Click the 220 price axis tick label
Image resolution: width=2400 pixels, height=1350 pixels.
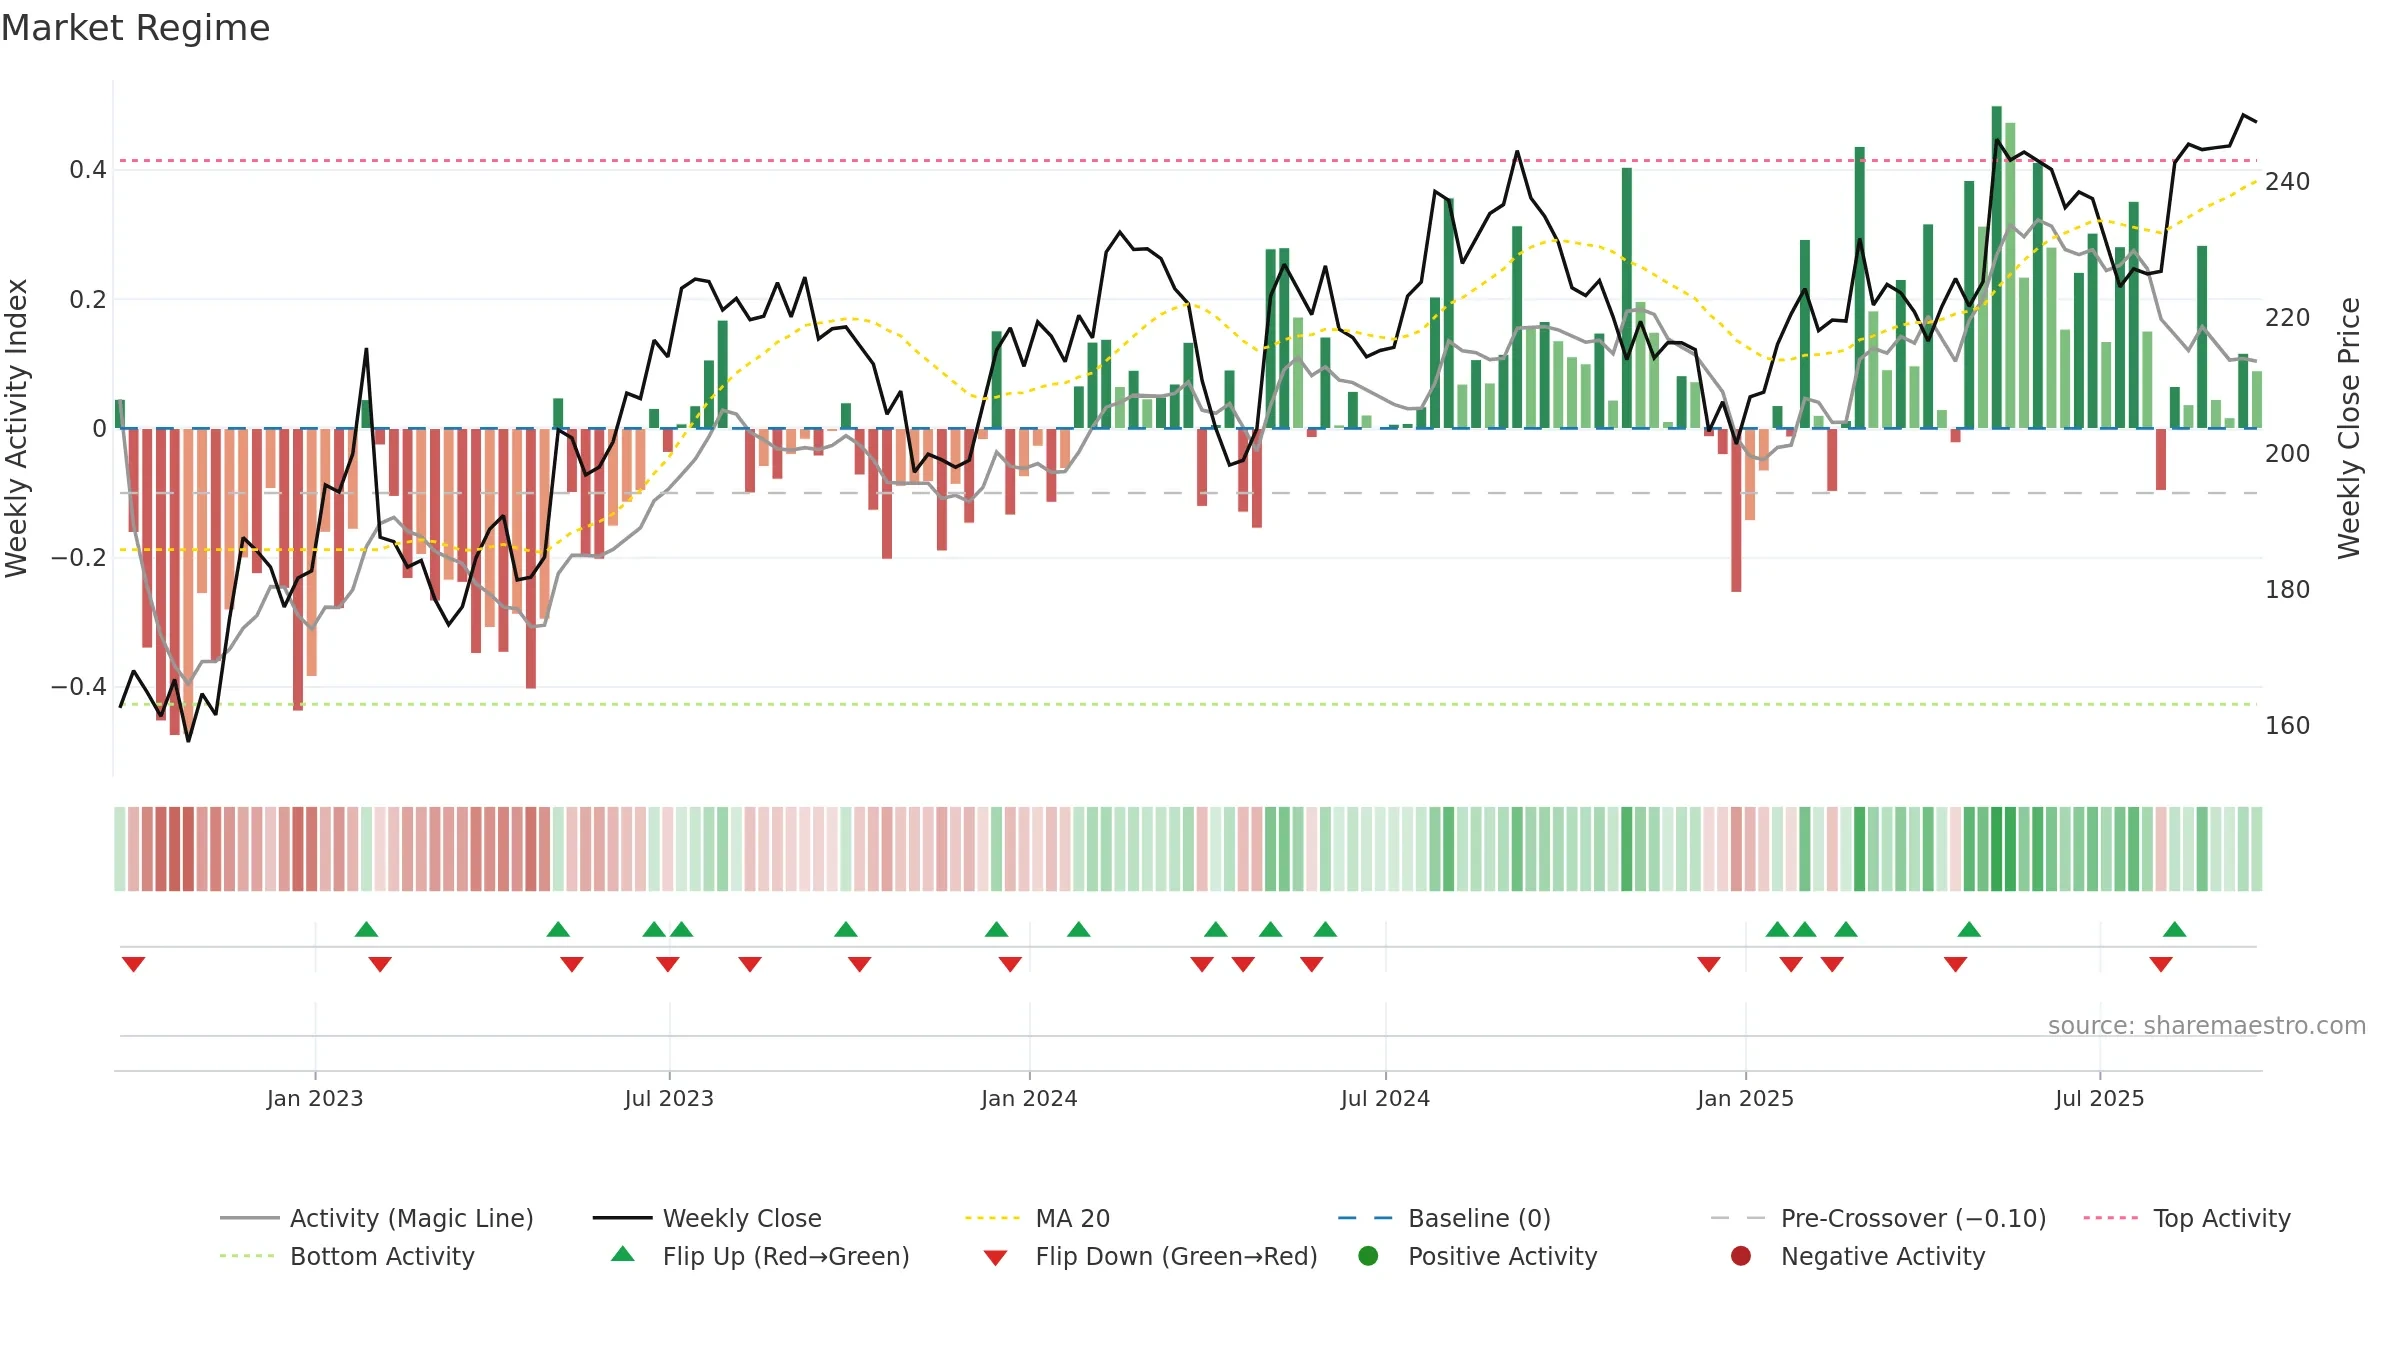2287,317
